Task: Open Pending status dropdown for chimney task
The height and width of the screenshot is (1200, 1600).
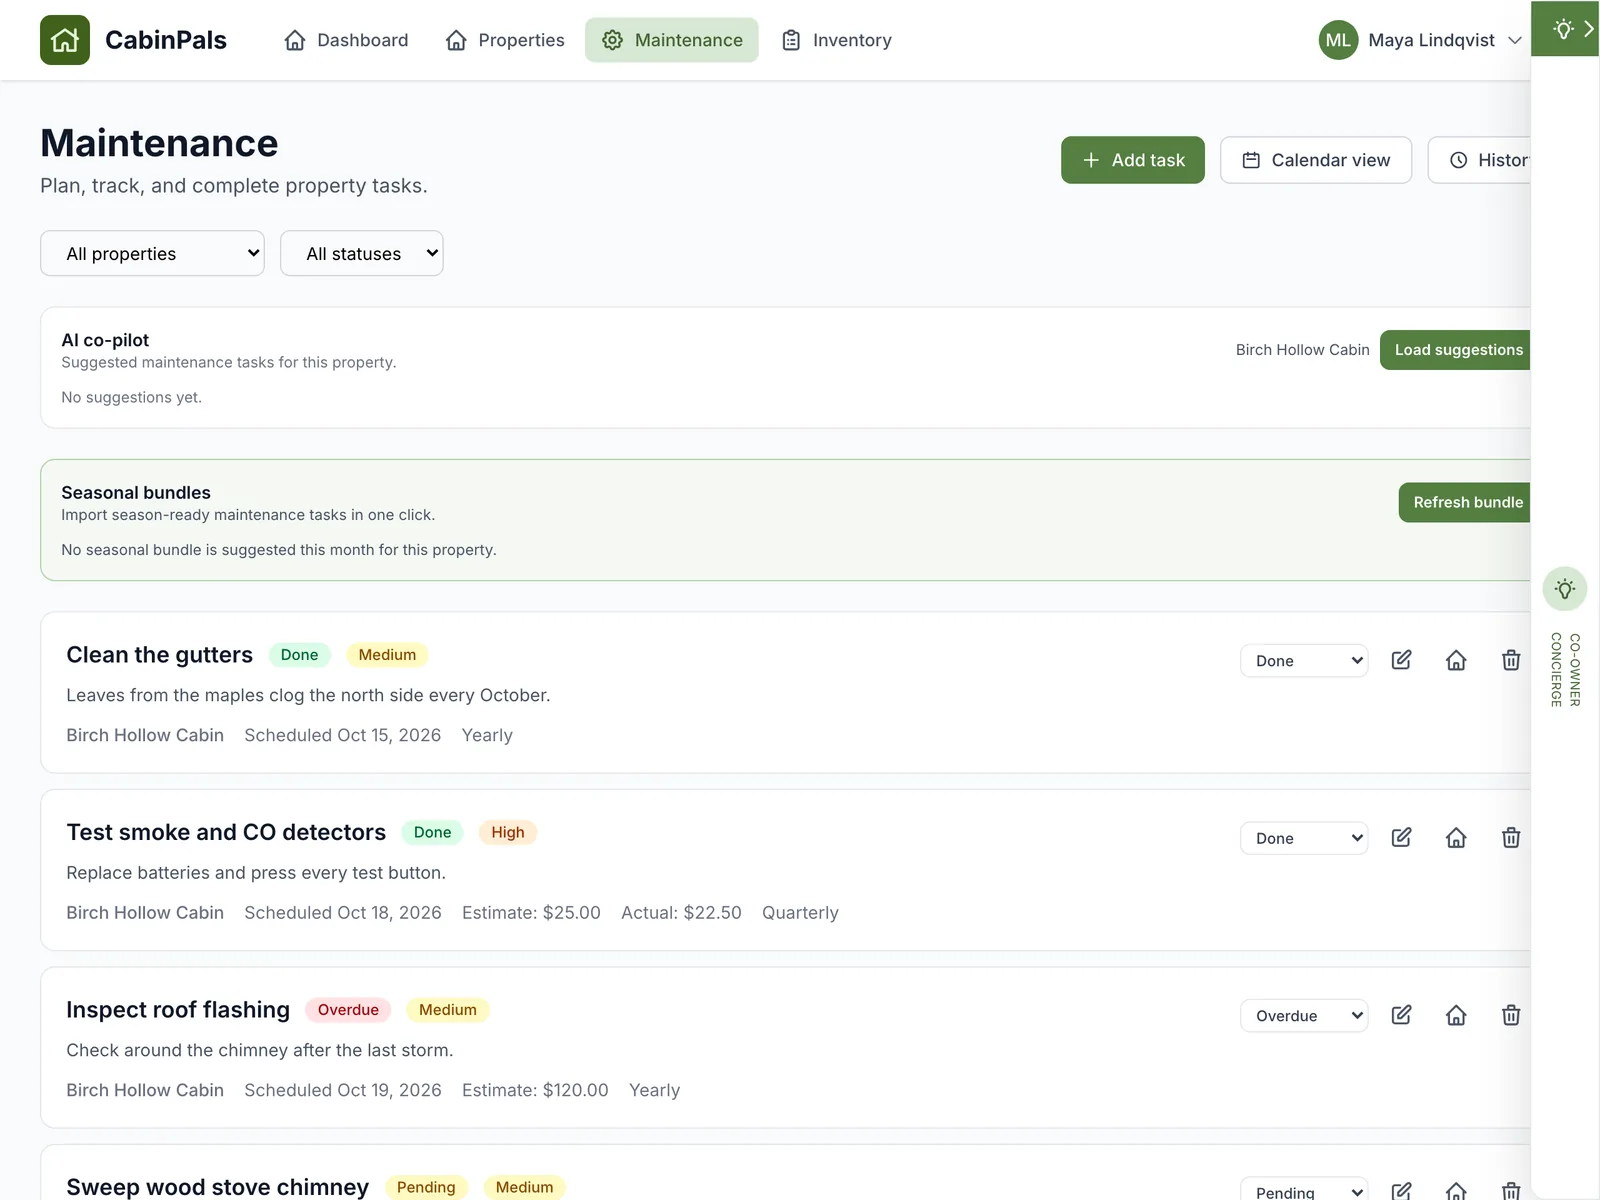Action: click(1304, 1189)
